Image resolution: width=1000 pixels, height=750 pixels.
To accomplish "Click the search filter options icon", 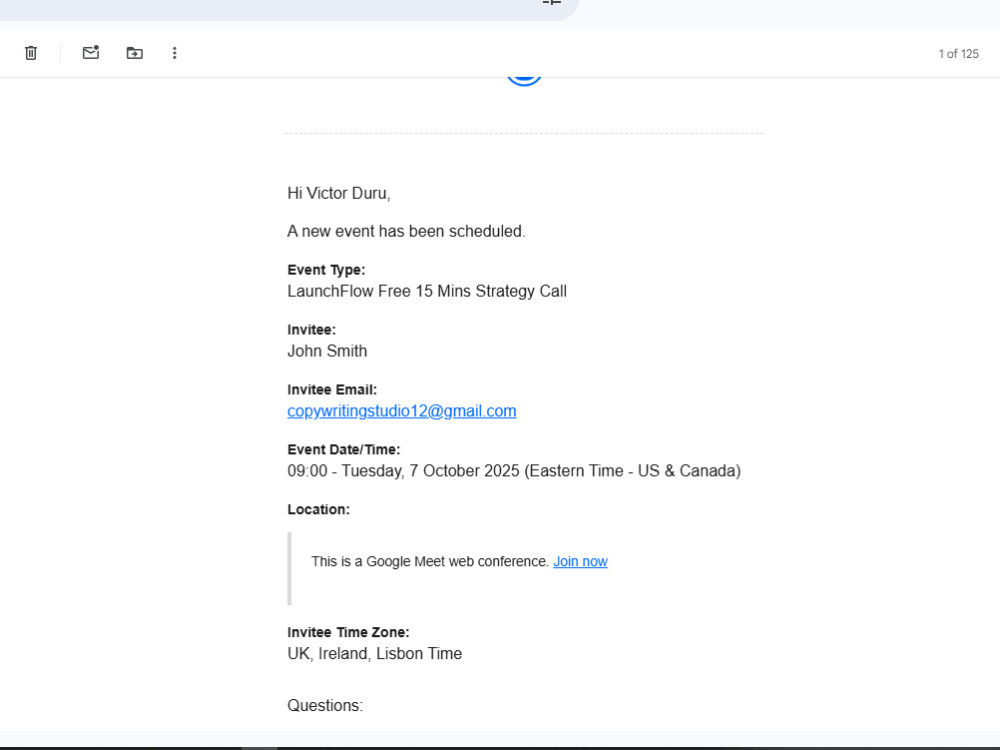I will [552, 3].
